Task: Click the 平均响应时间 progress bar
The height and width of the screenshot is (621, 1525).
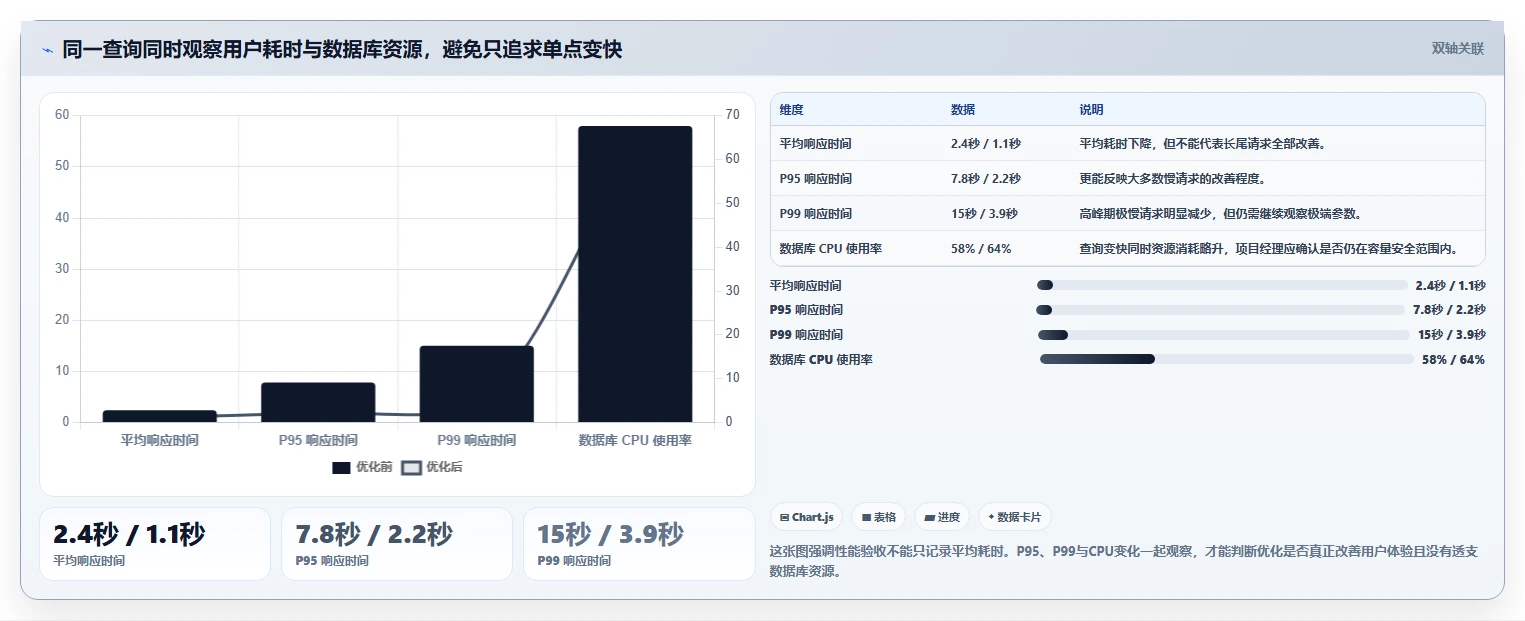Action: click(x=1222, y=285)
